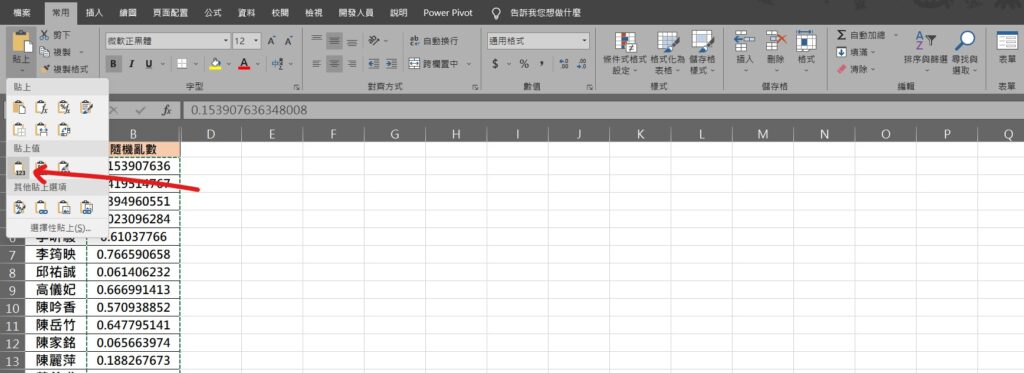The width and height of the screenshot is (1024, 373).
Task: Open the fill color dropdown arrow
Action: pos(229,64)
